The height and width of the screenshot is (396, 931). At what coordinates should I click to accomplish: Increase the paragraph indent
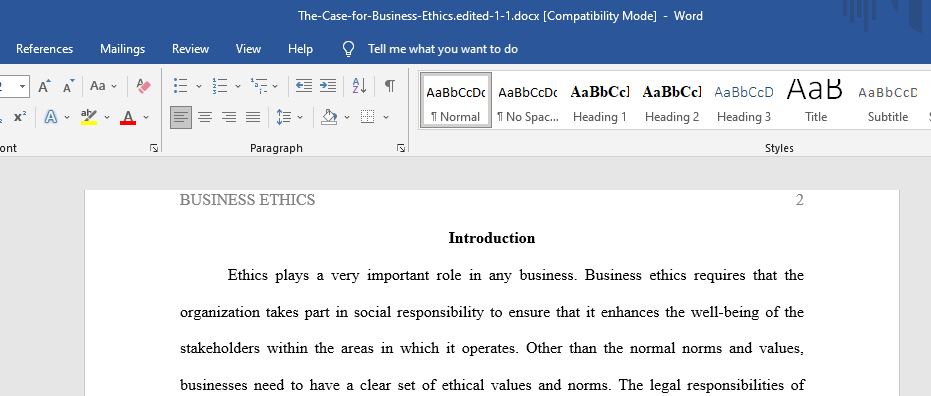(x=328, y=86)
